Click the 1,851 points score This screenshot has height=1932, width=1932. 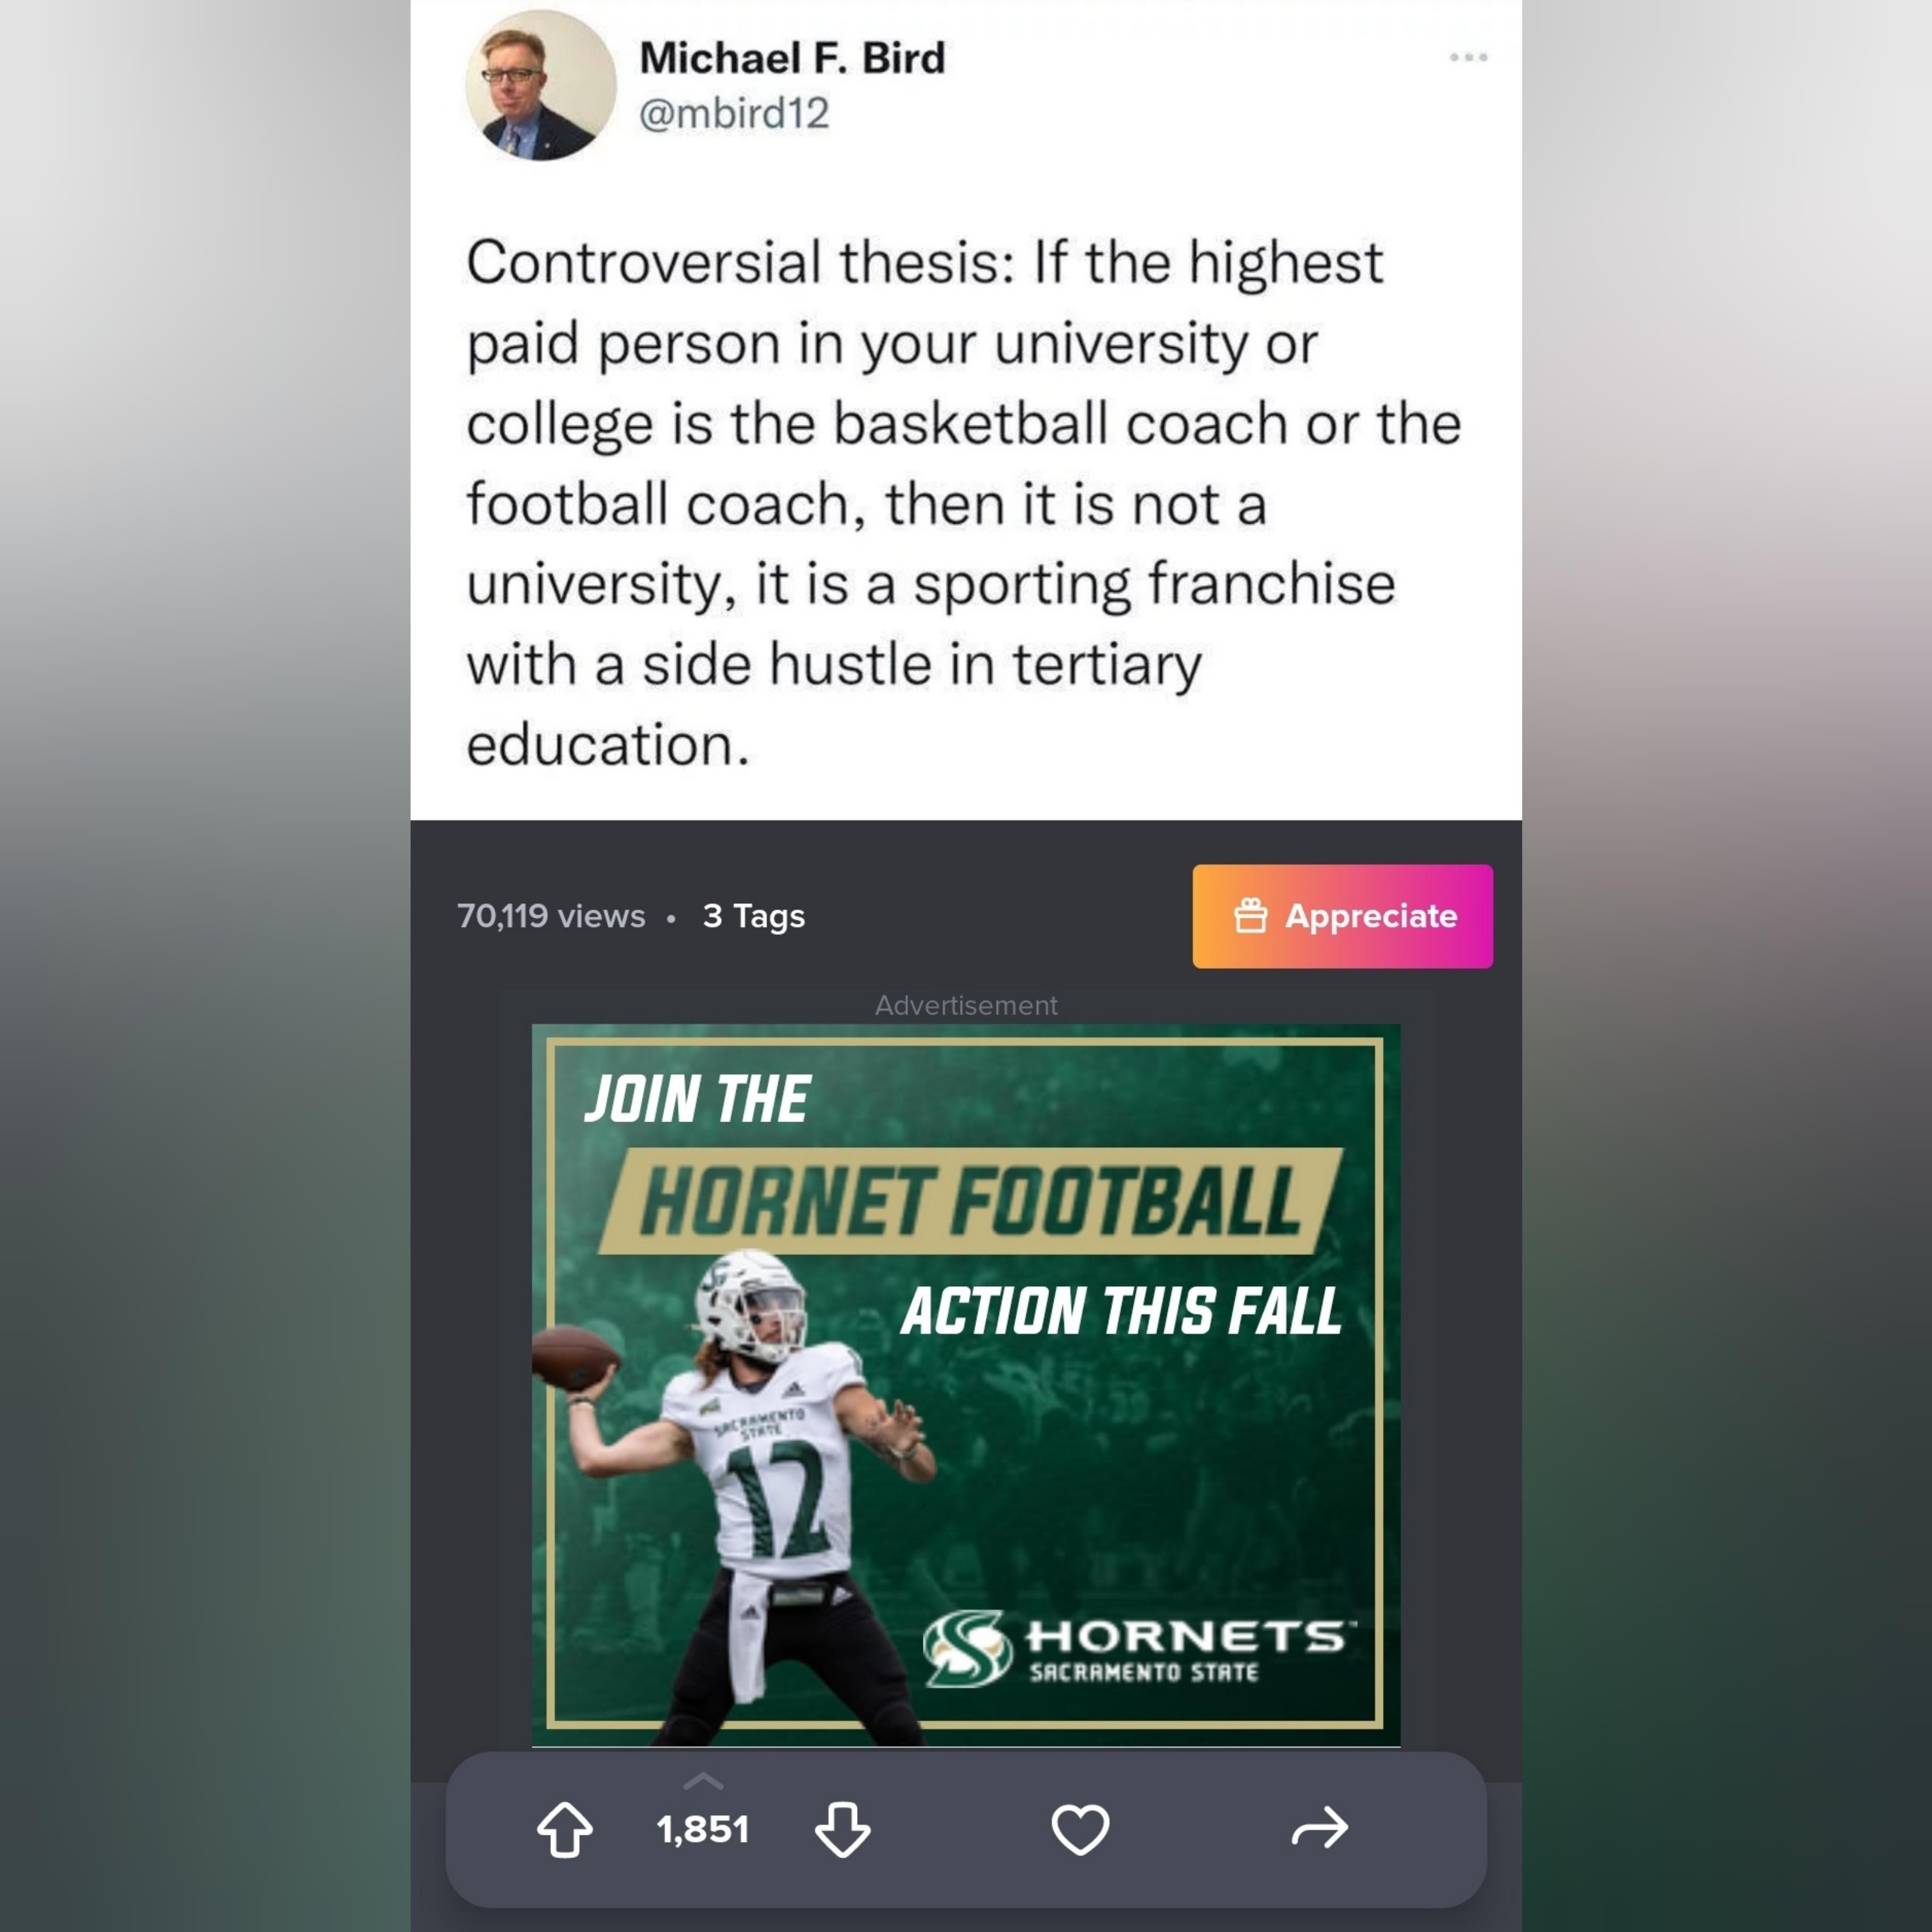tap(703, 1829)
